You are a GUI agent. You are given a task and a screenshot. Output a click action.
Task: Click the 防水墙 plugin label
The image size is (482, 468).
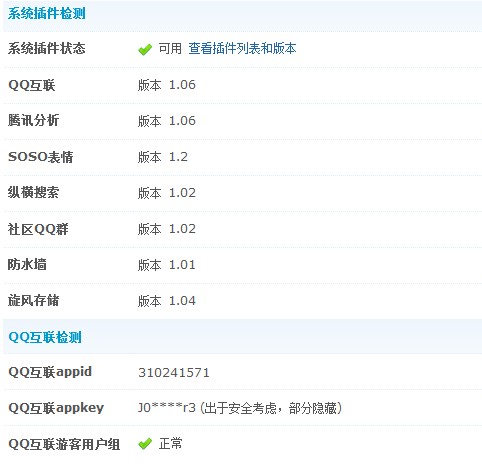click(x=27, y=264)
